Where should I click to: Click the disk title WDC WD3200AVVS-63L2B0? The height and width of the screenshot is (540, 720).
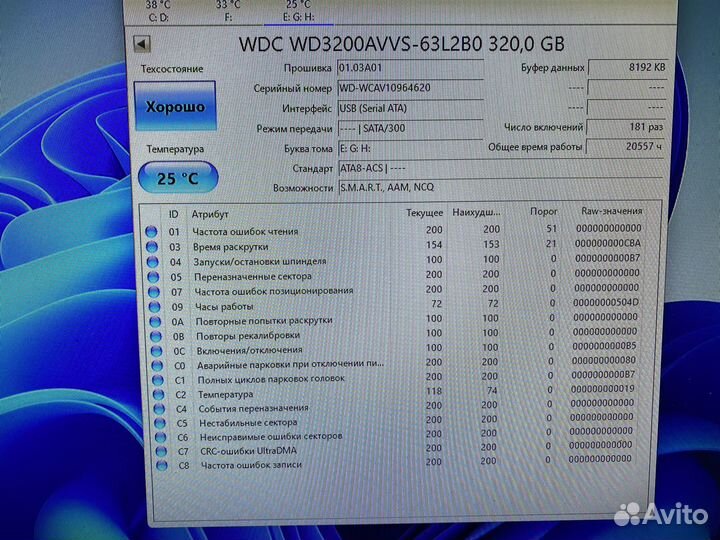(360, 45)
